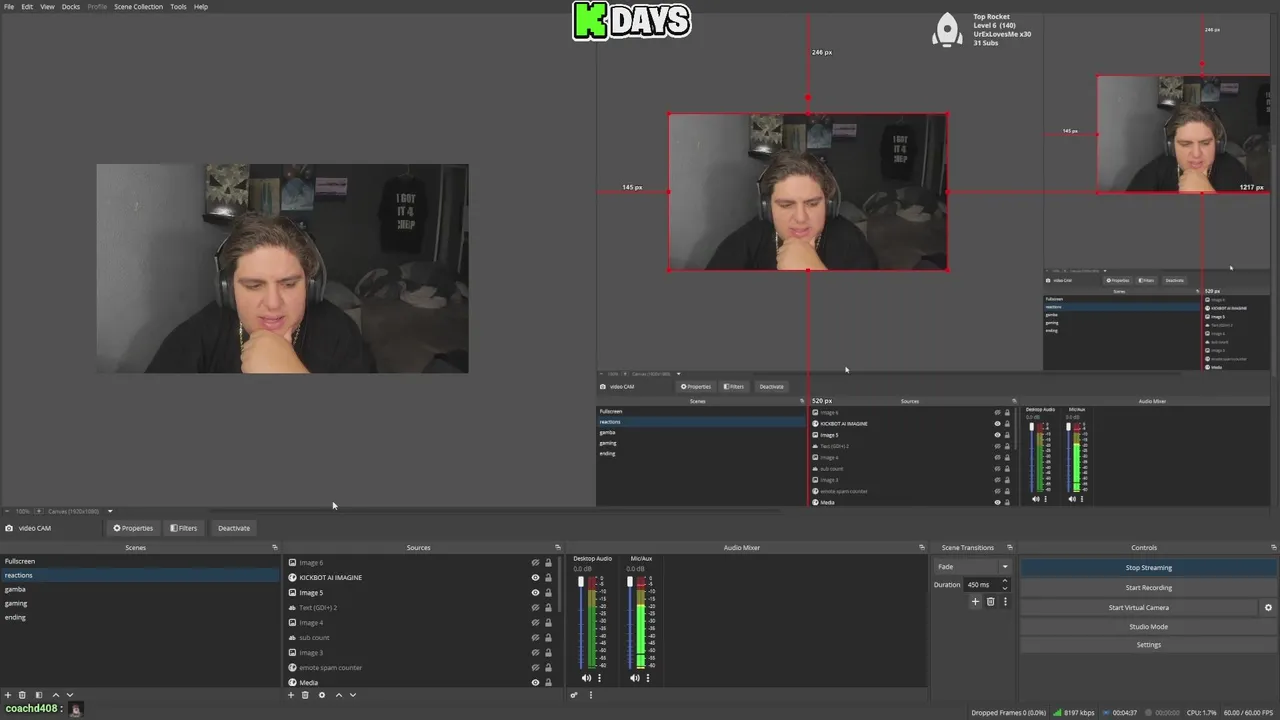The height and width of the screenshot is (720, 1280).
Task: Open advanced audio properties gear icon
Action: 574,695
